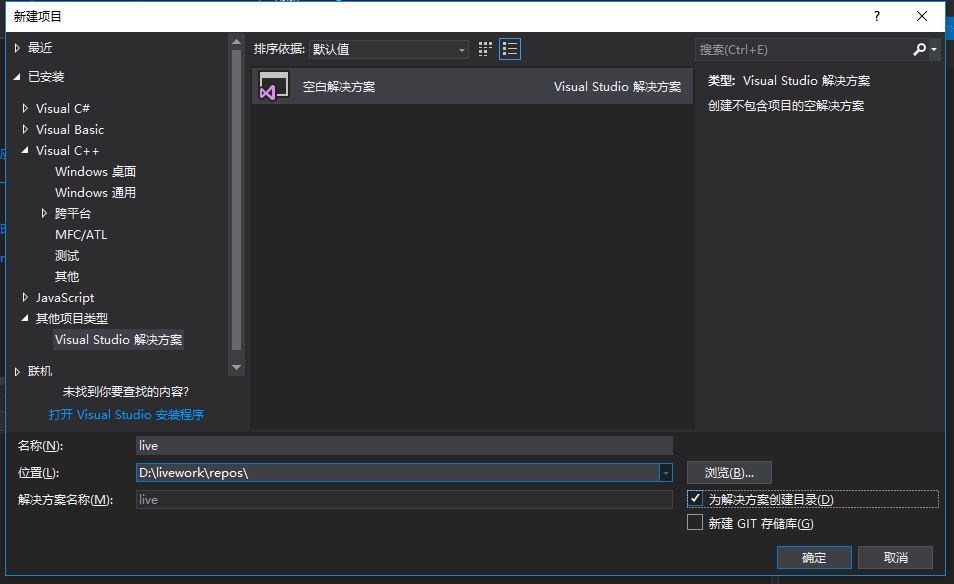The image size is (954, 584).
Task: Expand the JavaScript node
Action: (x=25, y=297)
